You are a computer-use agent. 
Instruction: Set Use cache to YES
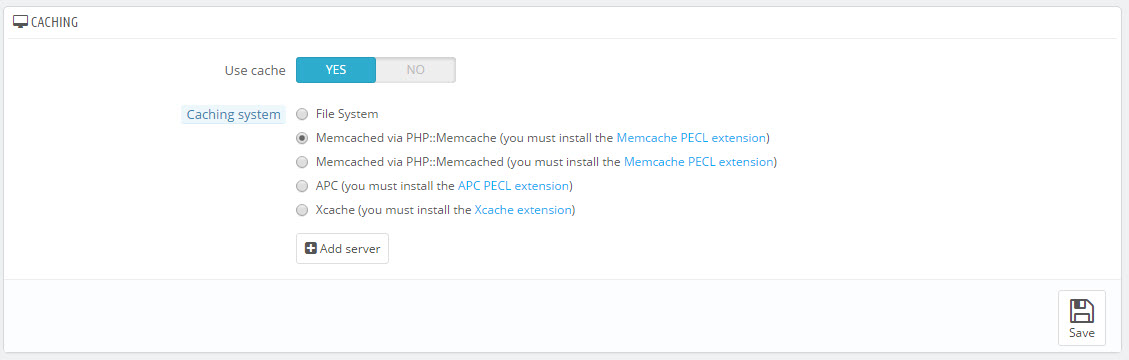click(x=336, y=70)
